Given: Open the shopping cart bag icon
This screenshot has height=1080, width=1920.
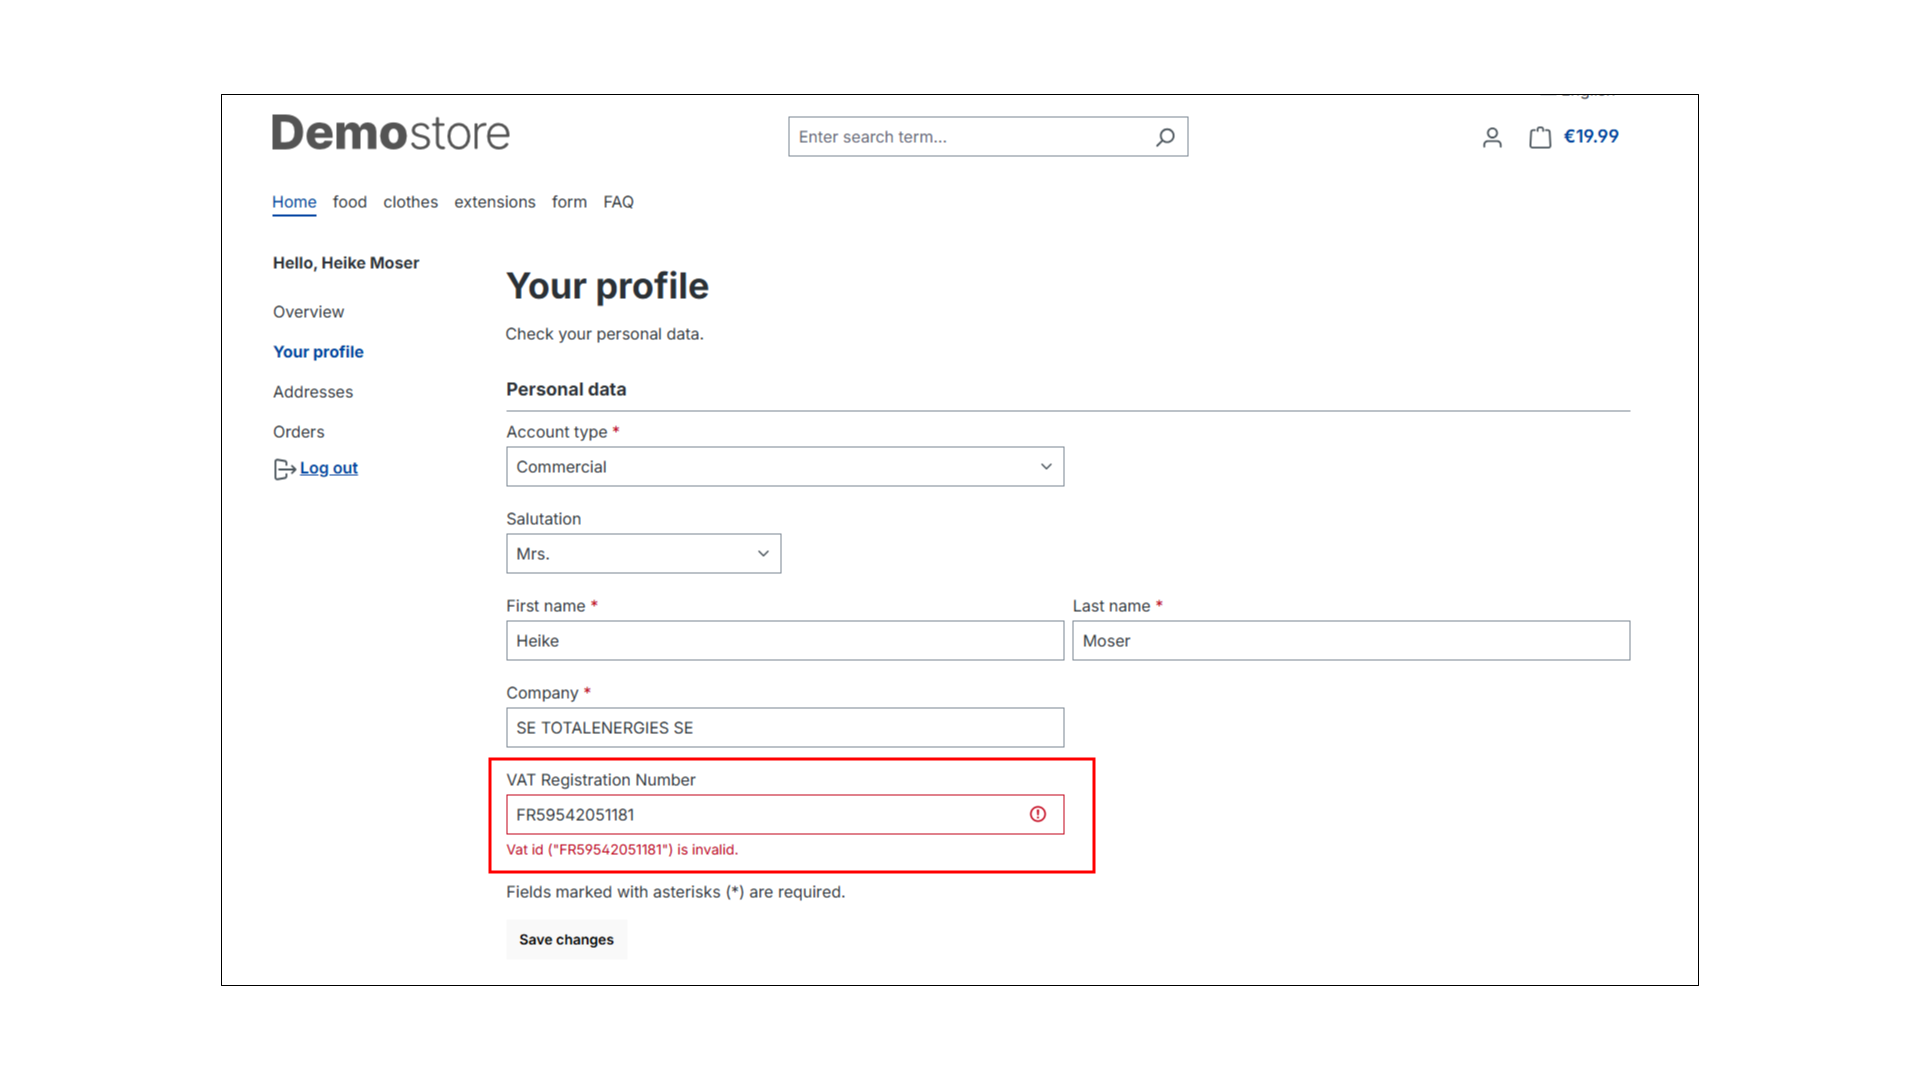Looking at the screenshot, I should (x=1540, y=137).
